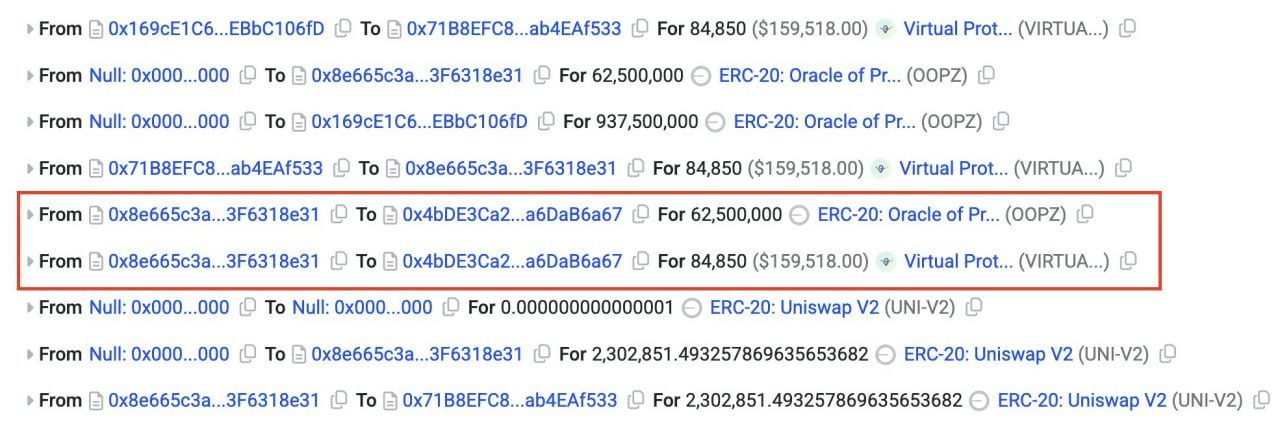
Task: Copy the Null: 0x000...000 recipient address in the 0.000000000000001 row
Action: [451, 307]
